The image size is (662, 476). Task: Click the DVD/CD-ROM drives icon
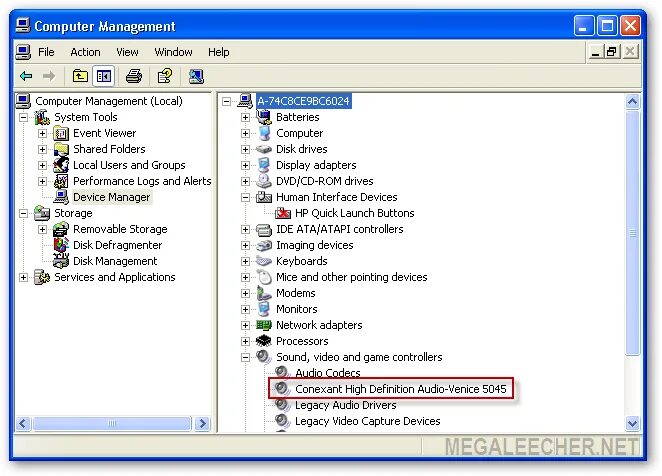264,181
